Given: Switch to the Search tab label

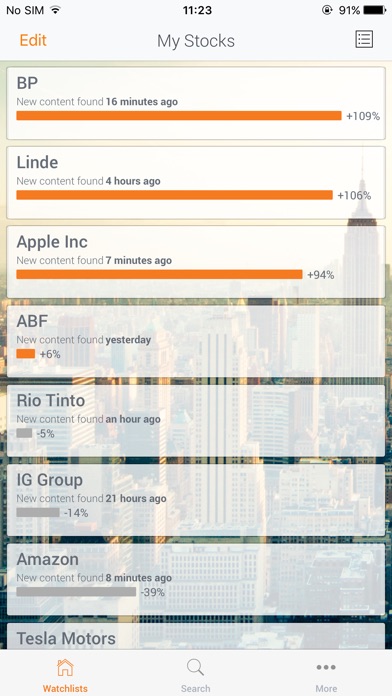Looking at the screenshot, I should 195,688.
